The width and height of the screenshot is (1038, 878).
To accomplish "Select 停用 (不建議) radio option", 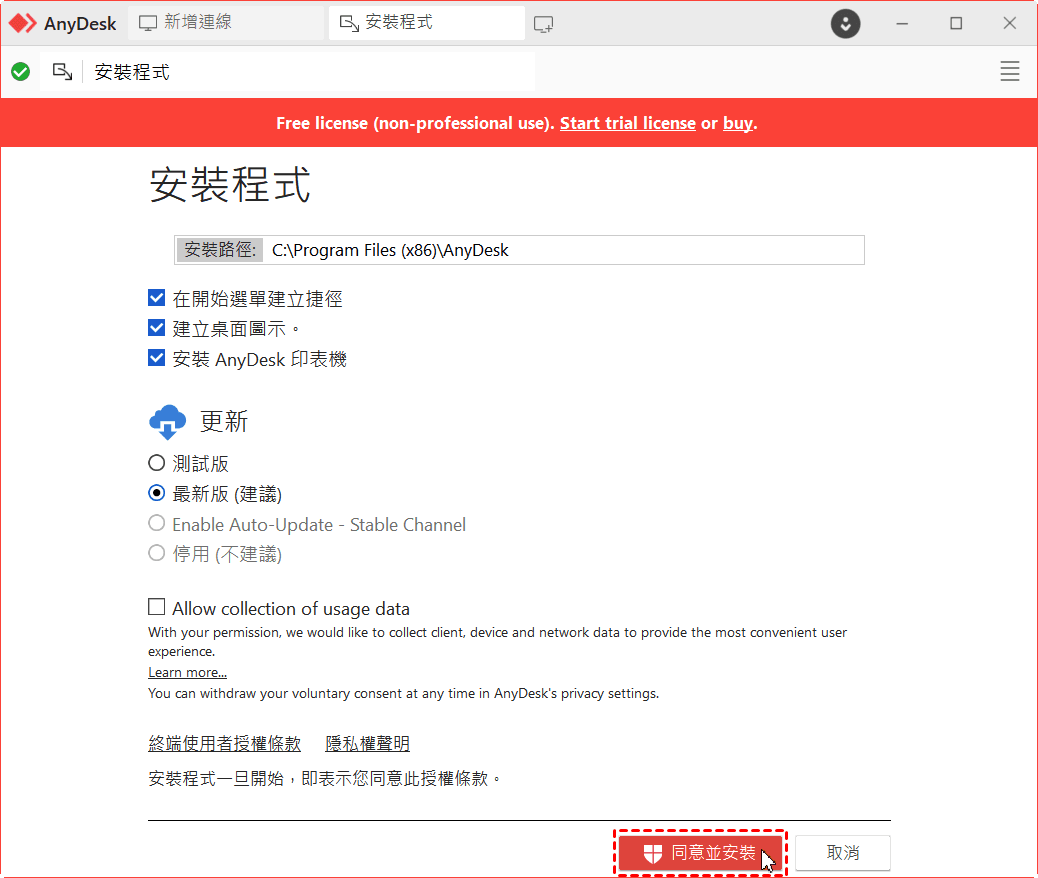I will (x=156, y=552).
